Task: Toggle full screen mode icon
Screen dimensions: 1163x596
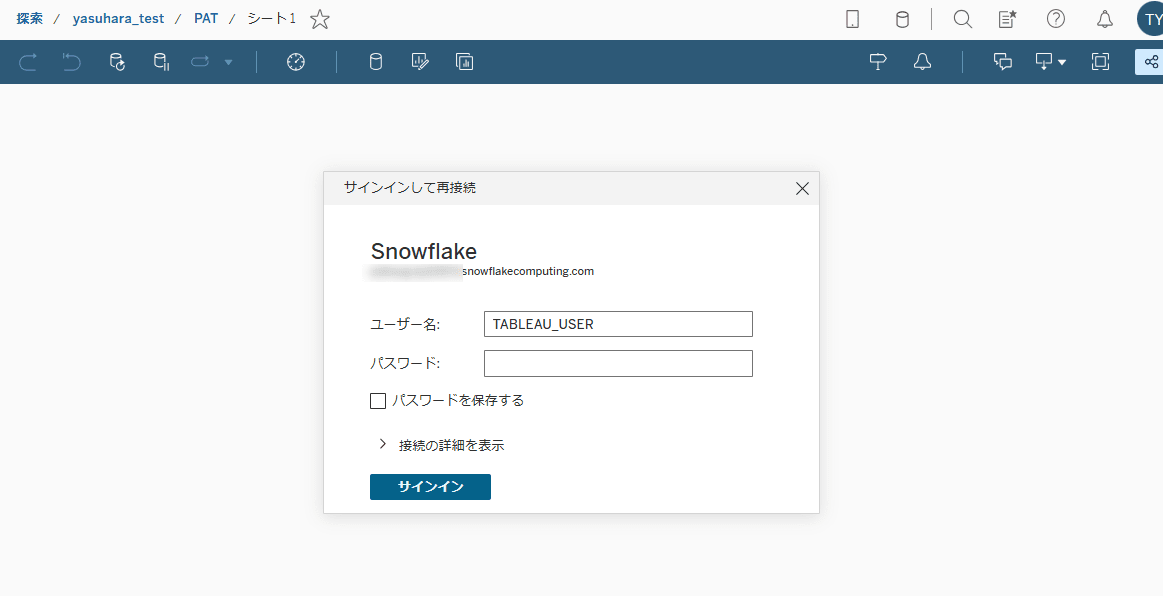Action: pos(1101,62)
